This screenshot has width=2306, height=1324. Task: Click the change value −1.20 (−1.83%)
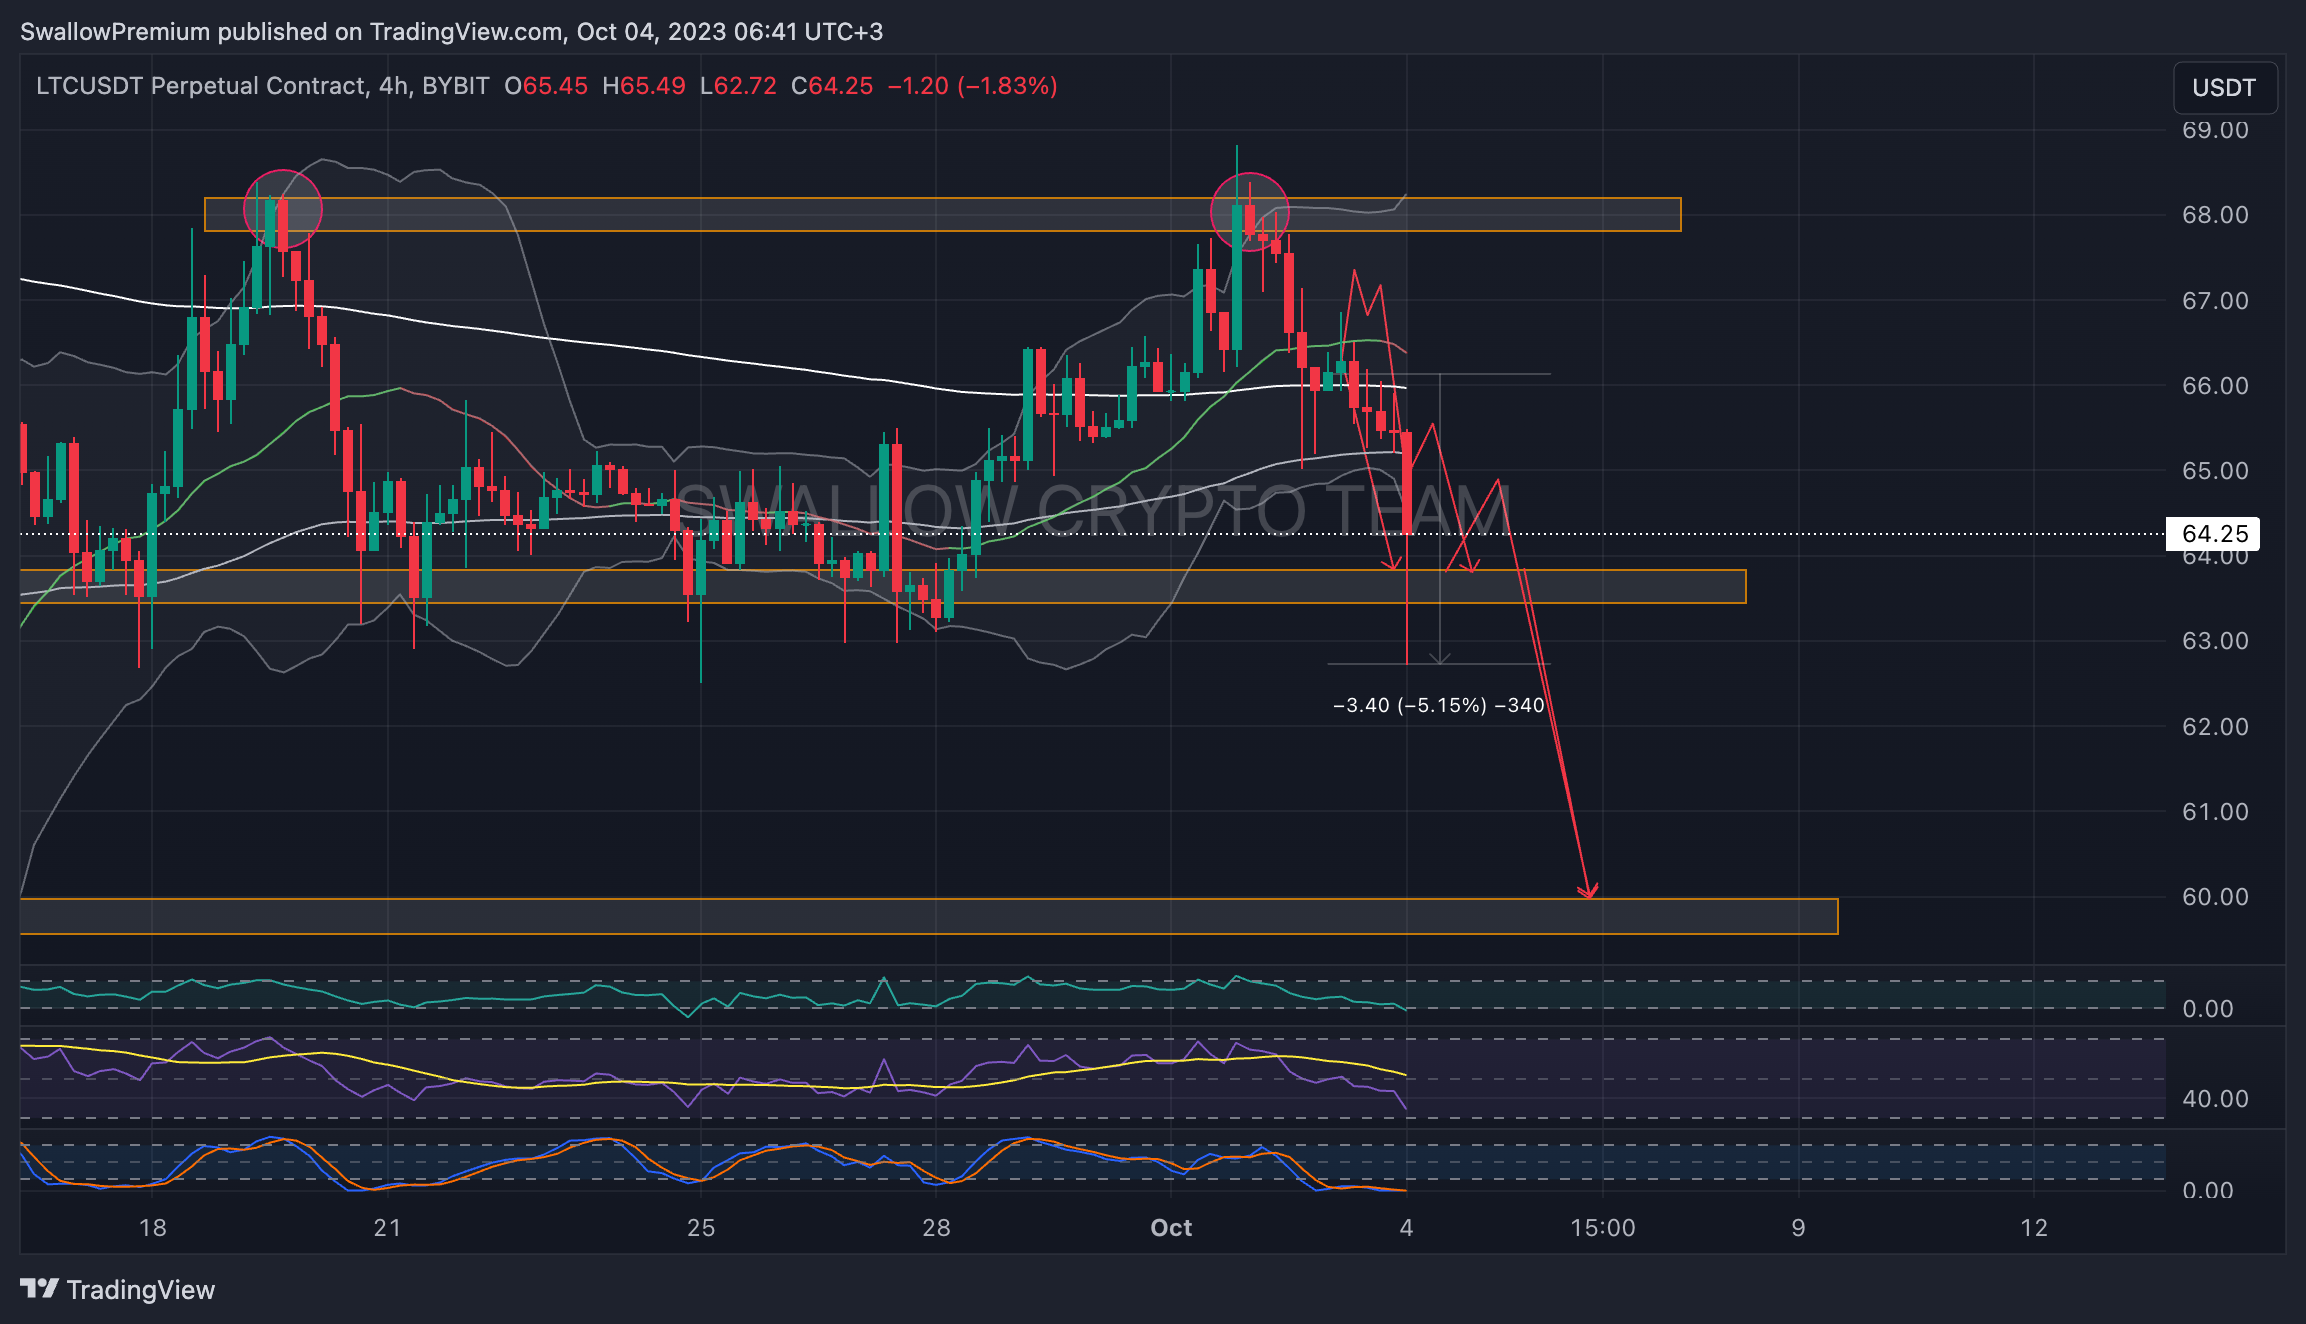pos(973,86)
